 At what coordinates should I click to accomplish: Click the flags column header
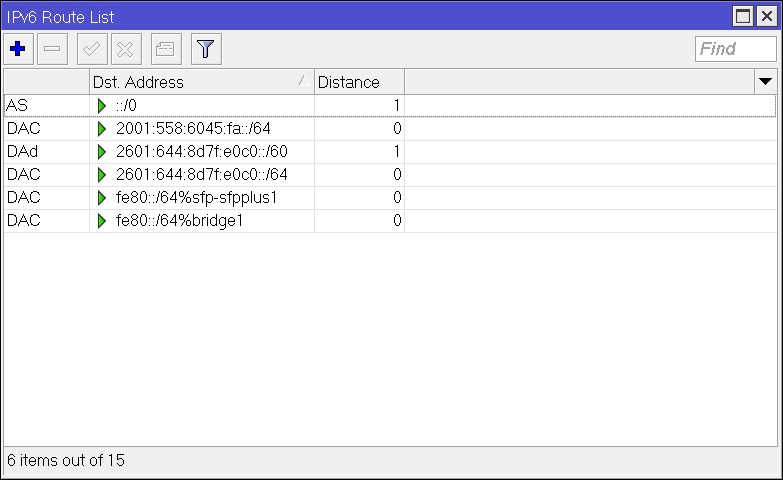[46, 82]
